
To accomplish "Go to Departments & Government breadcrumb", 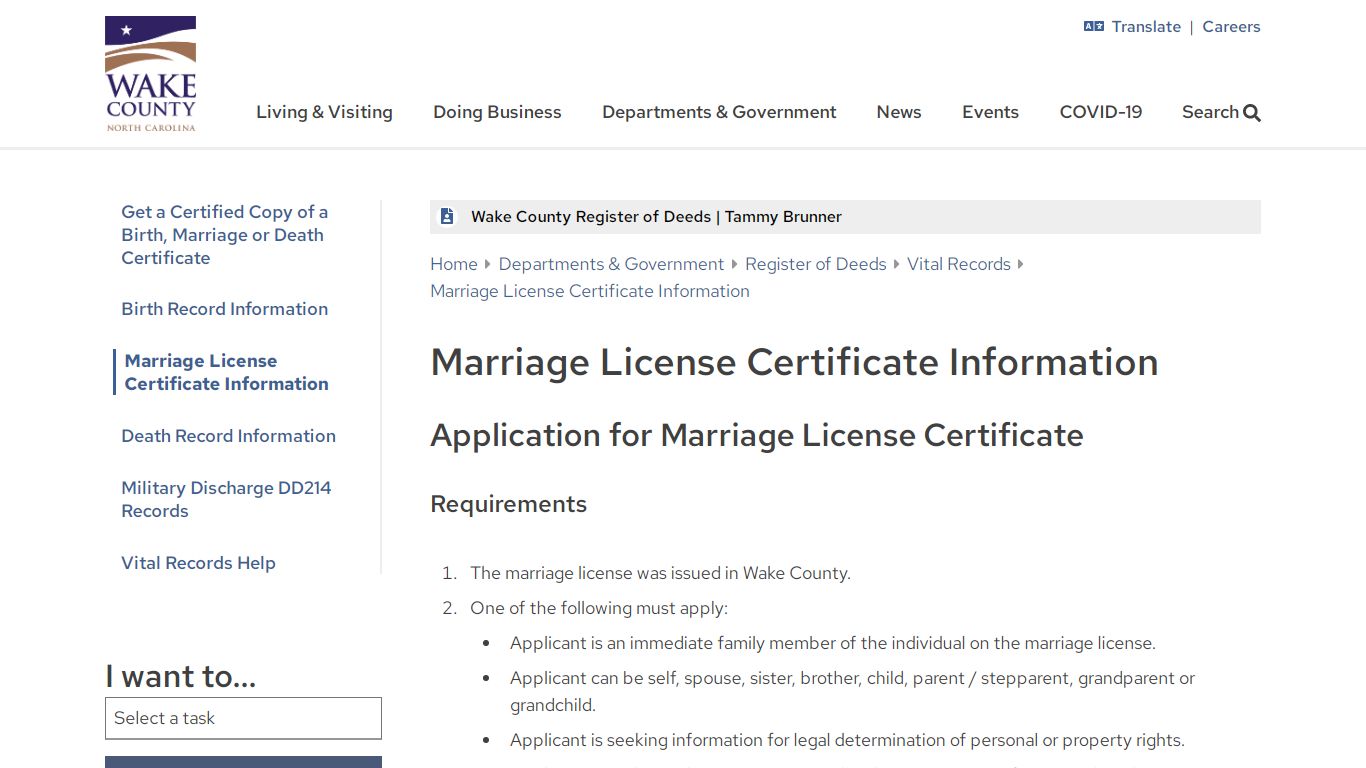I will tap(611, 264).
